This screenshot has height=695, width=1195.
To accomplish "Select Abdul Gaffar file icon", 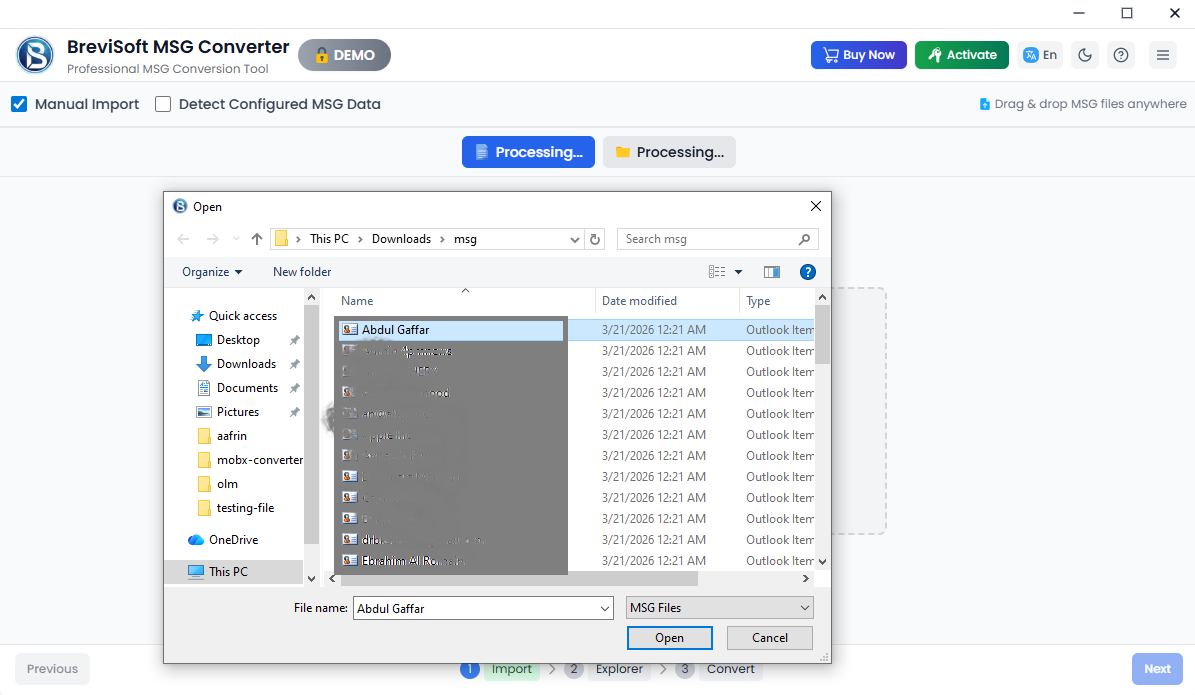I will click(x=350, y=330).
